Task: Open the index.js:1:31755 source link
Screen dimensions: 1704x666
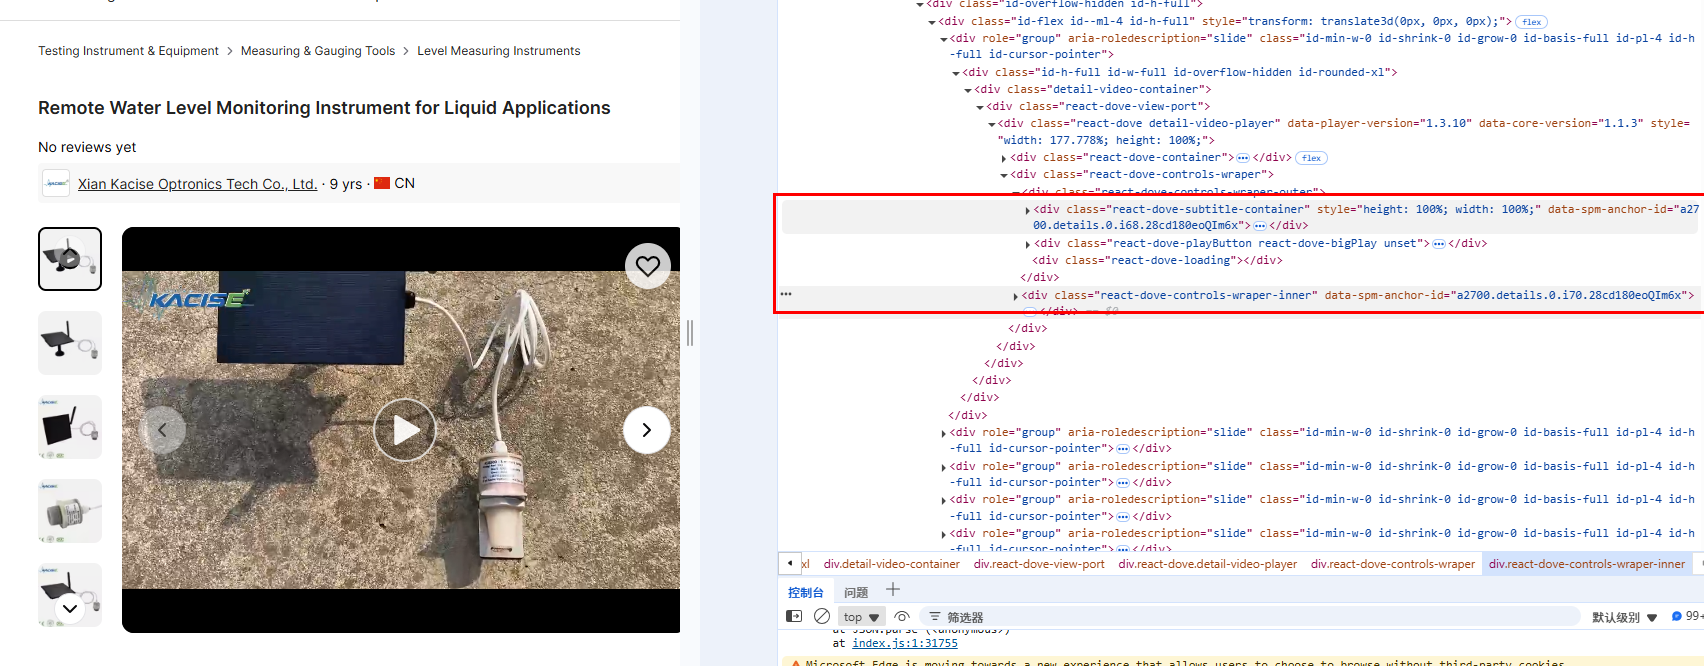Action: [x=904, y=643]
